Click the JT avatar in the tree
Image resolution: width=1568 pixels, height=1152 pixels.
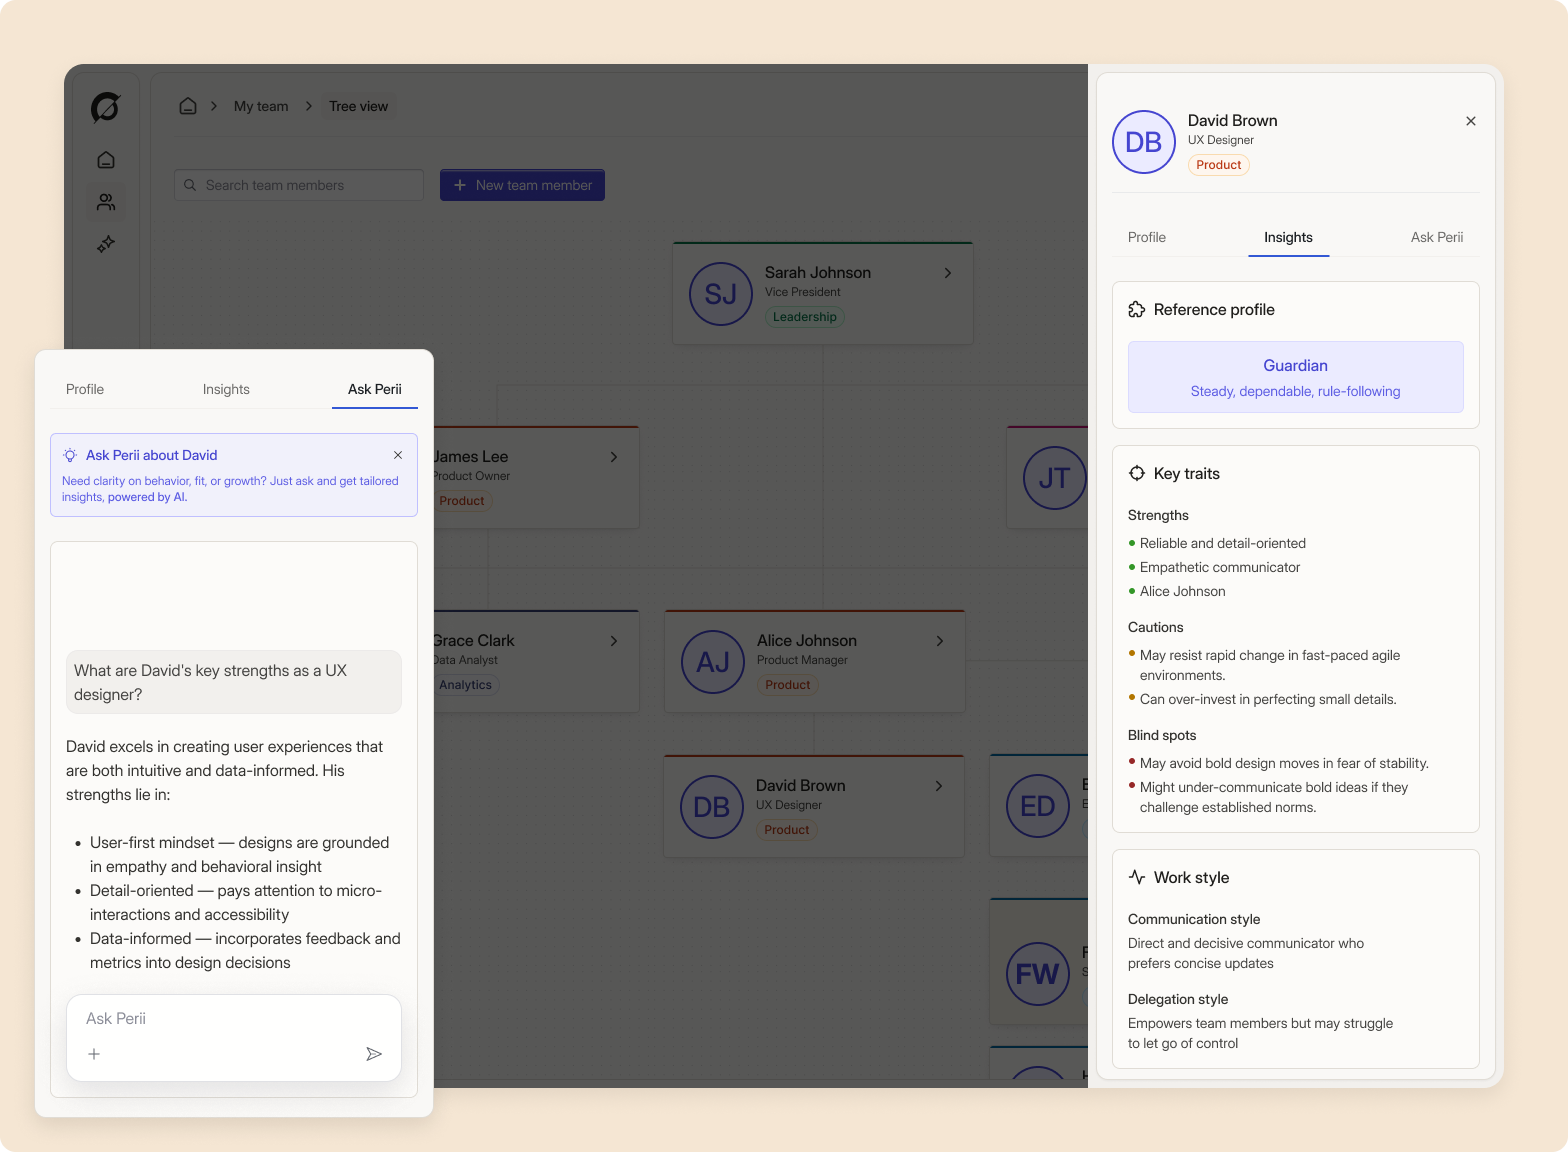point(1054,478)
